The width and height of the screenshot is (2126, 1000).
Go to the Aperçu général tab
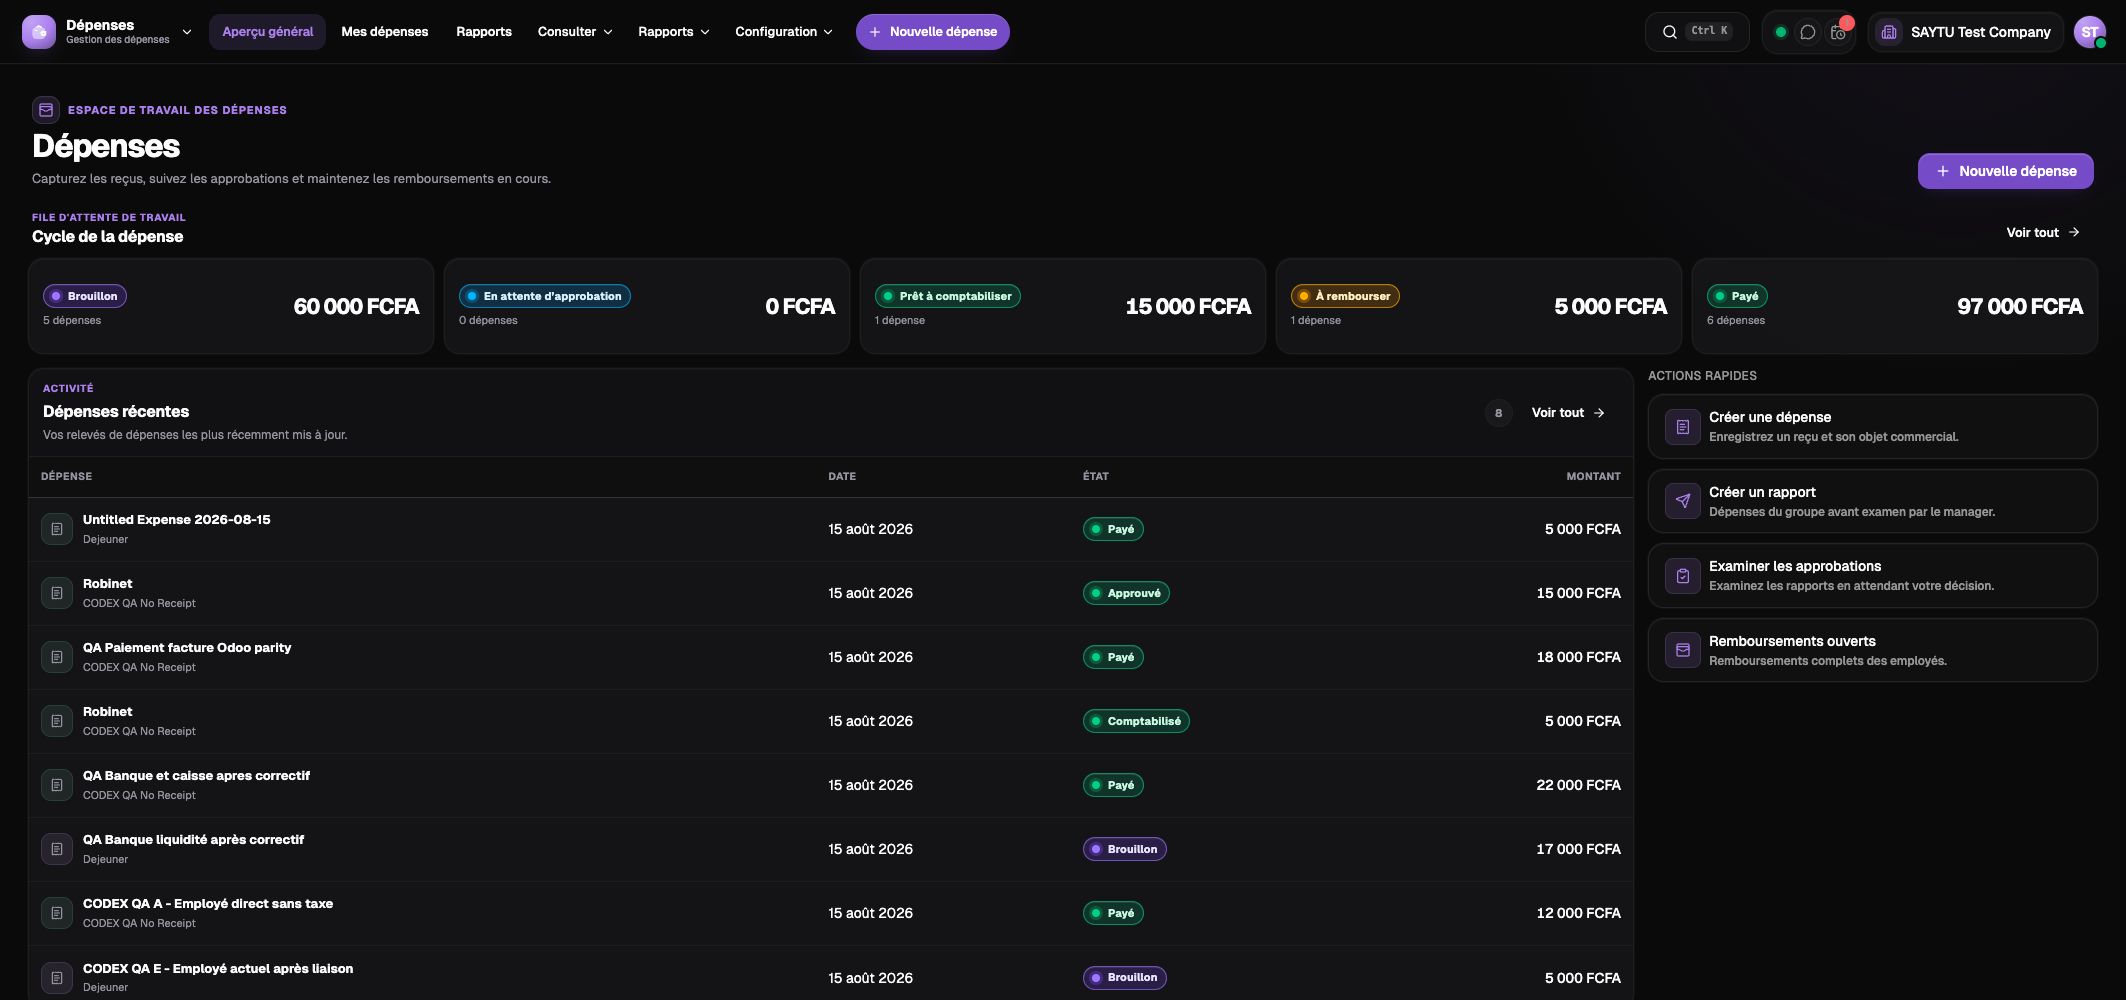(x=267, y=32)
